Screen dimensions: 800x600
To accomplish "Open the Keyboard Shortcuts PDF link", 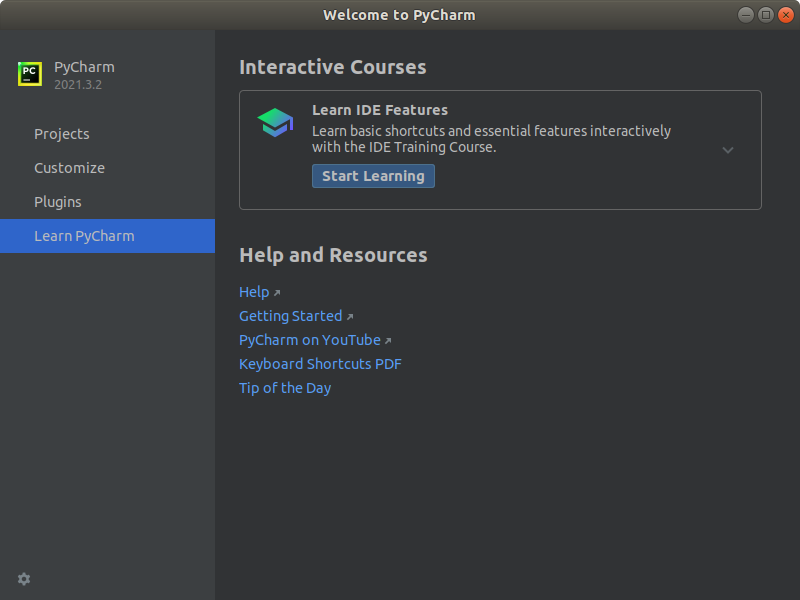I will click(320, 364).
